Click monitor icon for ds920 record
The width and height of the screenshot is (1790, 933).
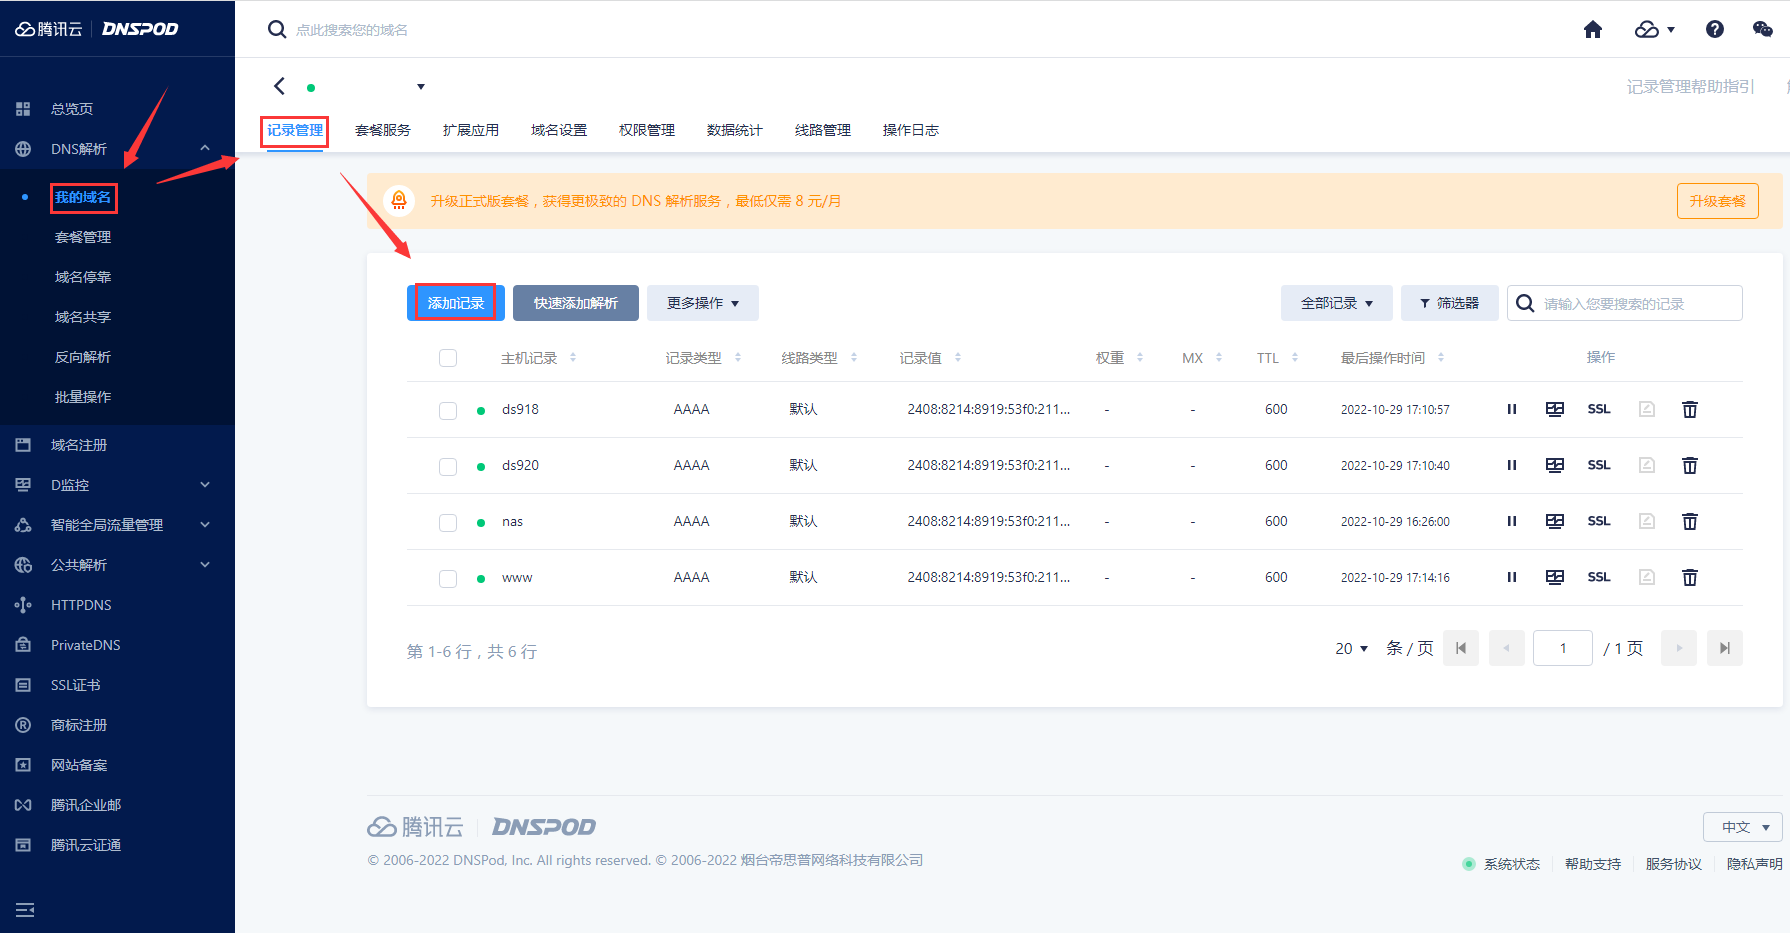1555,465
